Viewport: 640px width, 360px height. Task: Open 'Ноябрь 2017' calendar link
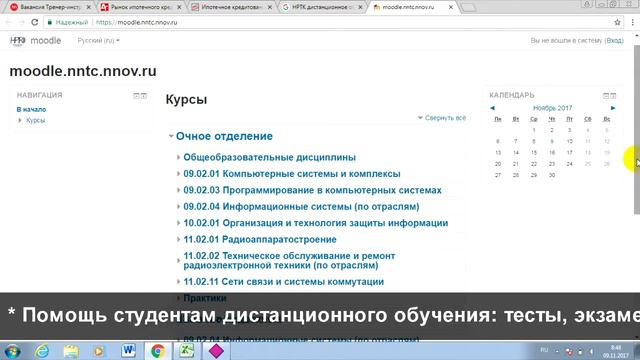552,108
